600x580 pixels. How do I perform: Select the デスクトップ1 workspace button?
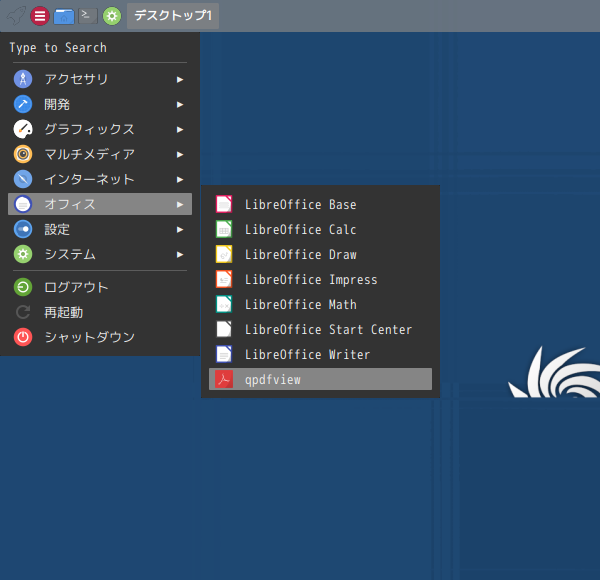click(173, 16)
